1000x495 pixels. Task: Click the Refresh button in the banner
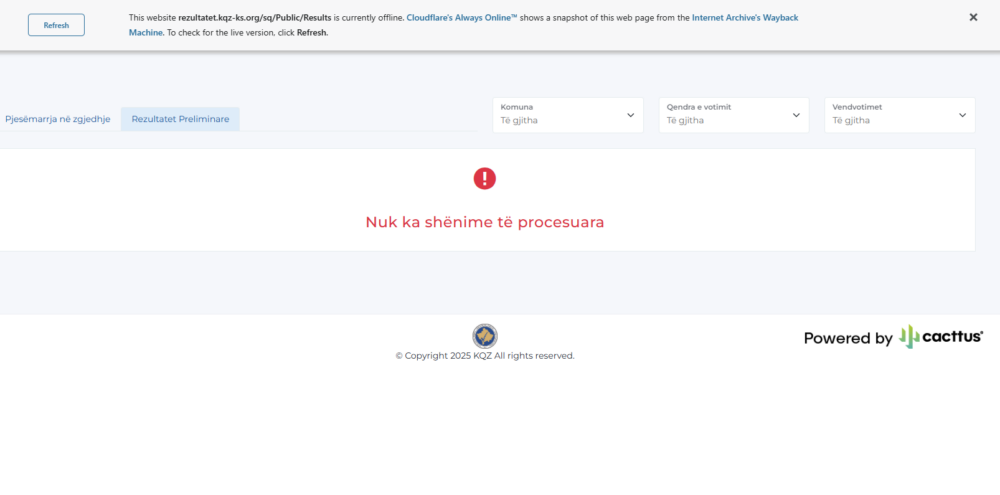(56, 25)
